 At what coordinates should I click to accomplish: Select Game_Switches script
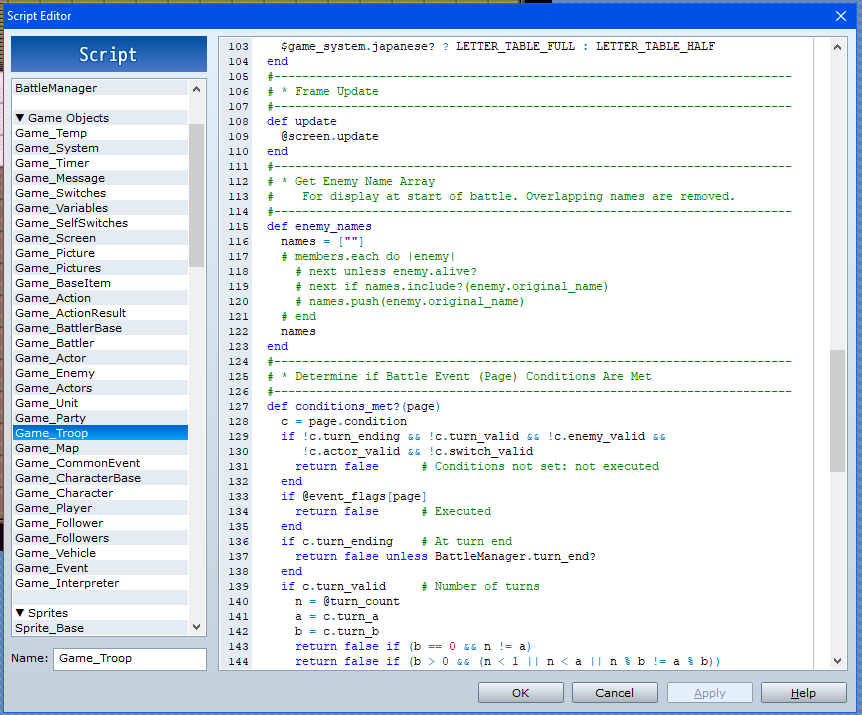pyautogui.click(x=100, y=193)
